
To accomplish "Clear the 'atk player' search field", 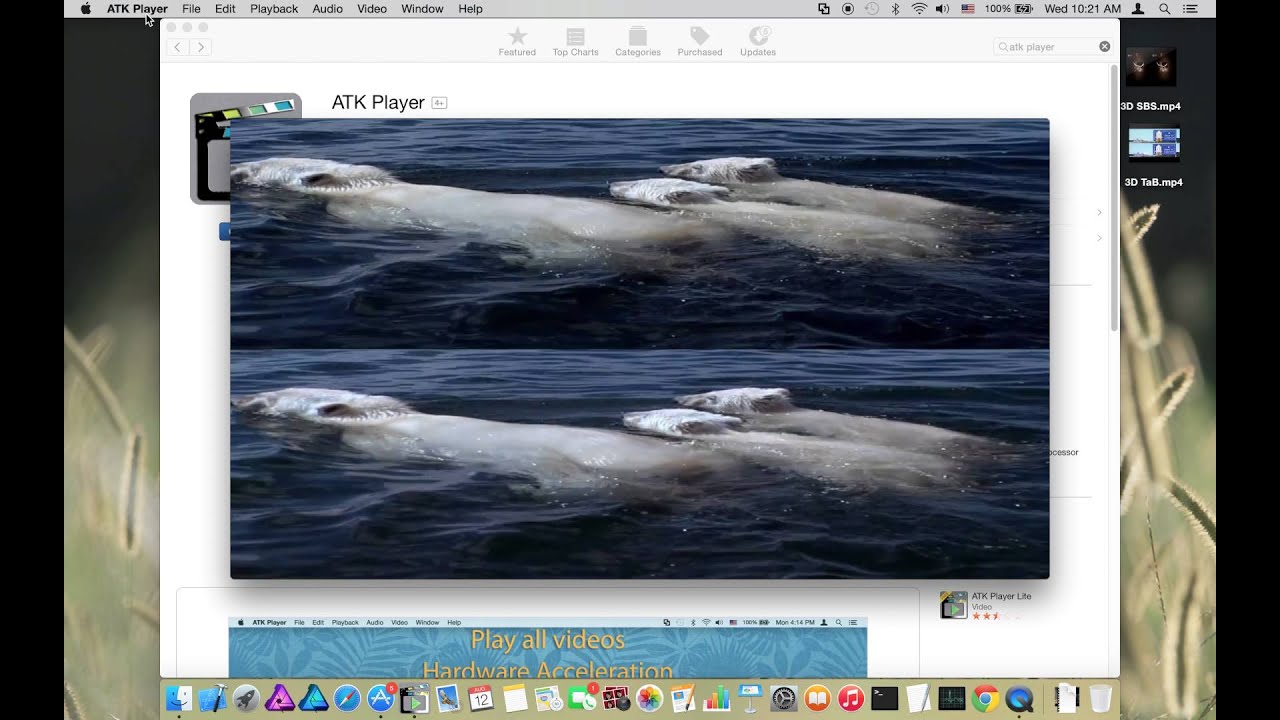I will [1104, 47].
